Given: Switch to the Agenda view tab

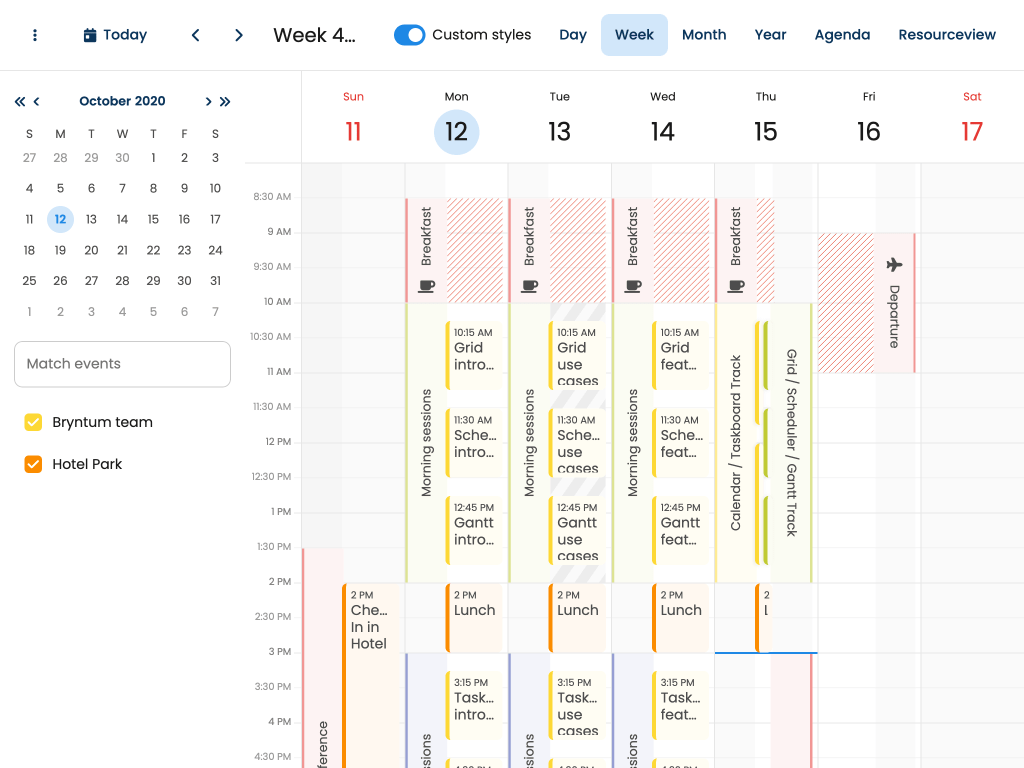Looking at the screenshot, I should click(x=842, y=35).
